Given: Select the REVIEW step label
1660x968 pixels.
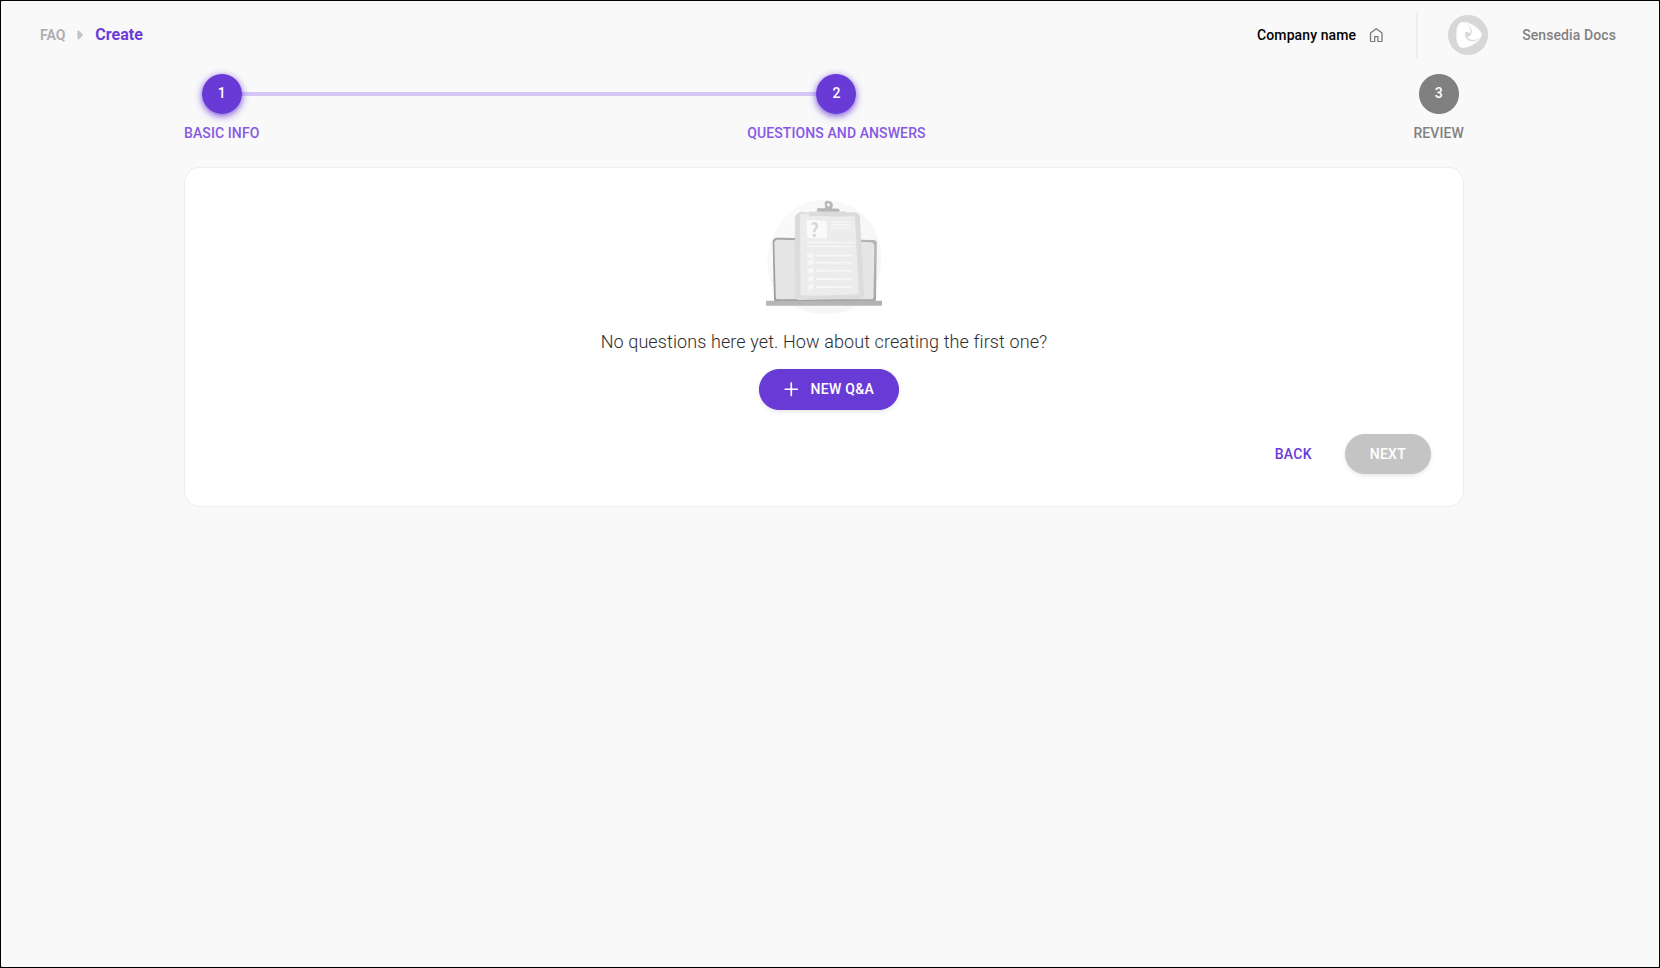Looking at the screenshot, I should [x=1438, y=132].
